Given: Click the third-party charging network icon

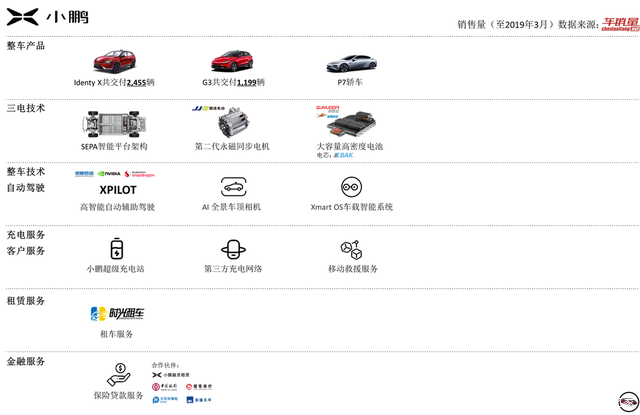Looking at the screenshot, I should [x=233, y=249].
